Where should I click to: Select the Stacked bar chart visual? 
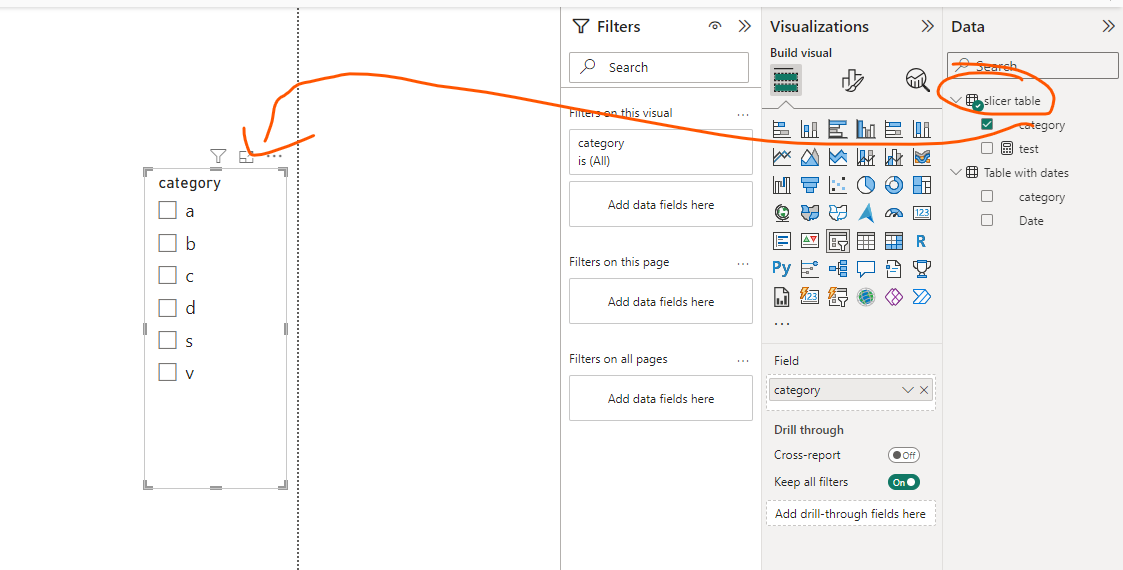(781, 129)
